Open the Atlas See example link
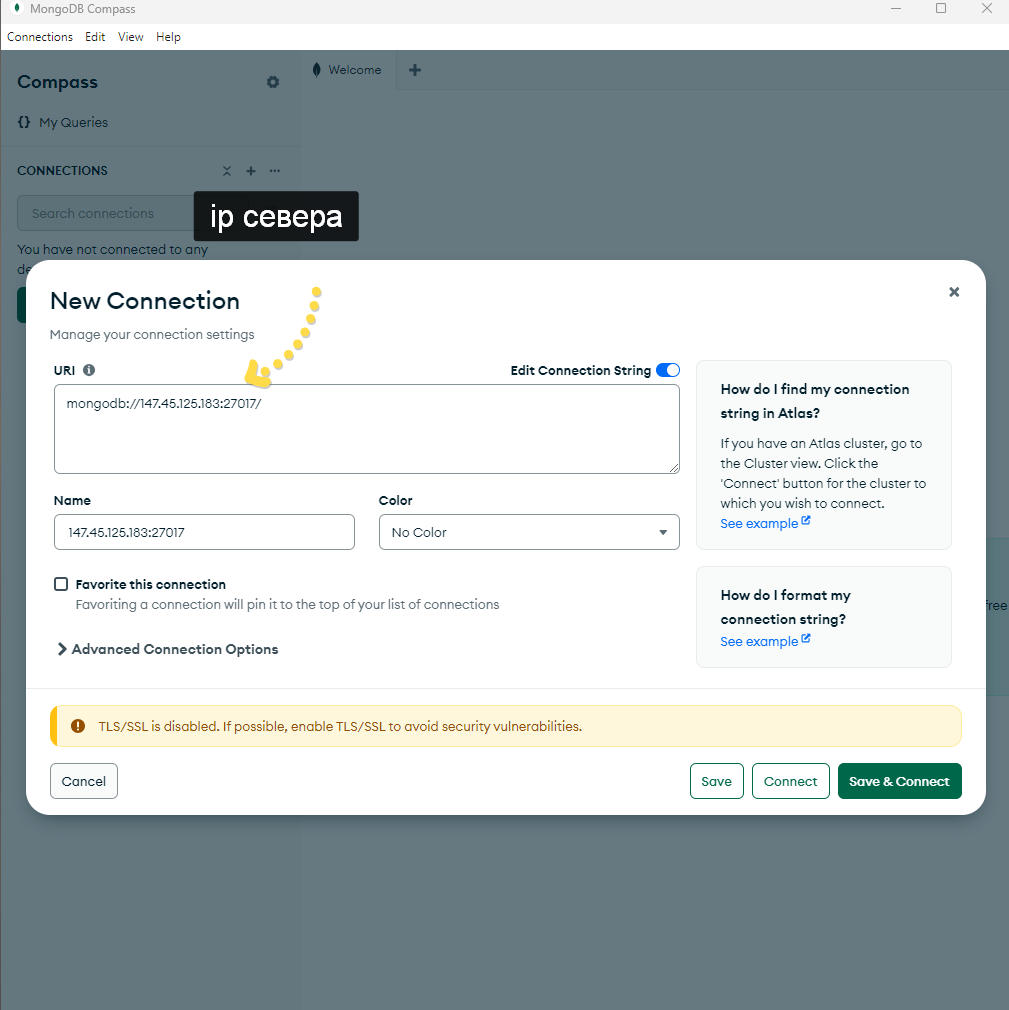The image size is (1009, 1010). point(759,523)
